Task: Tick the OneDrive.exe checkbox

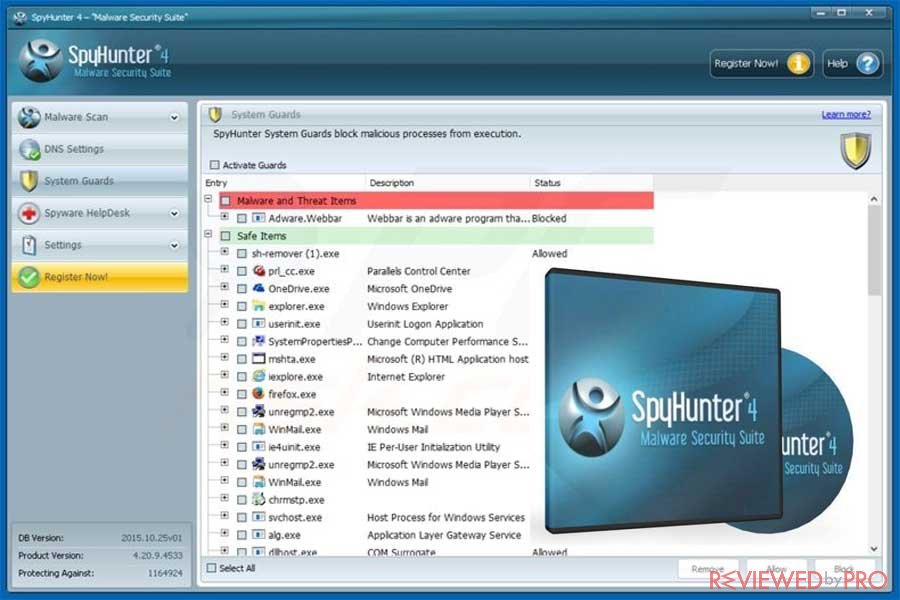Action: pyautogui.click(x=242, y=289)
